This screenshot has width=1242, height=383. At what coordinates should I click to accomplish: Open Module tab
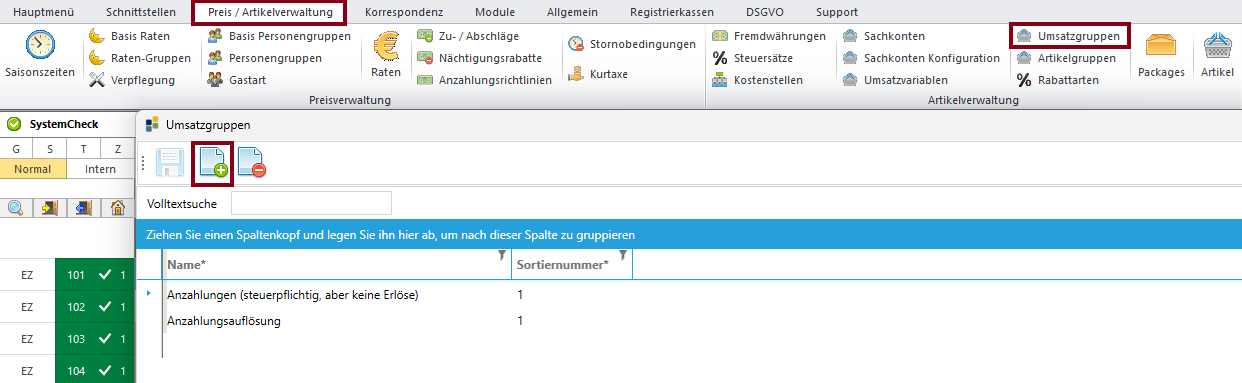coord(495,12)
